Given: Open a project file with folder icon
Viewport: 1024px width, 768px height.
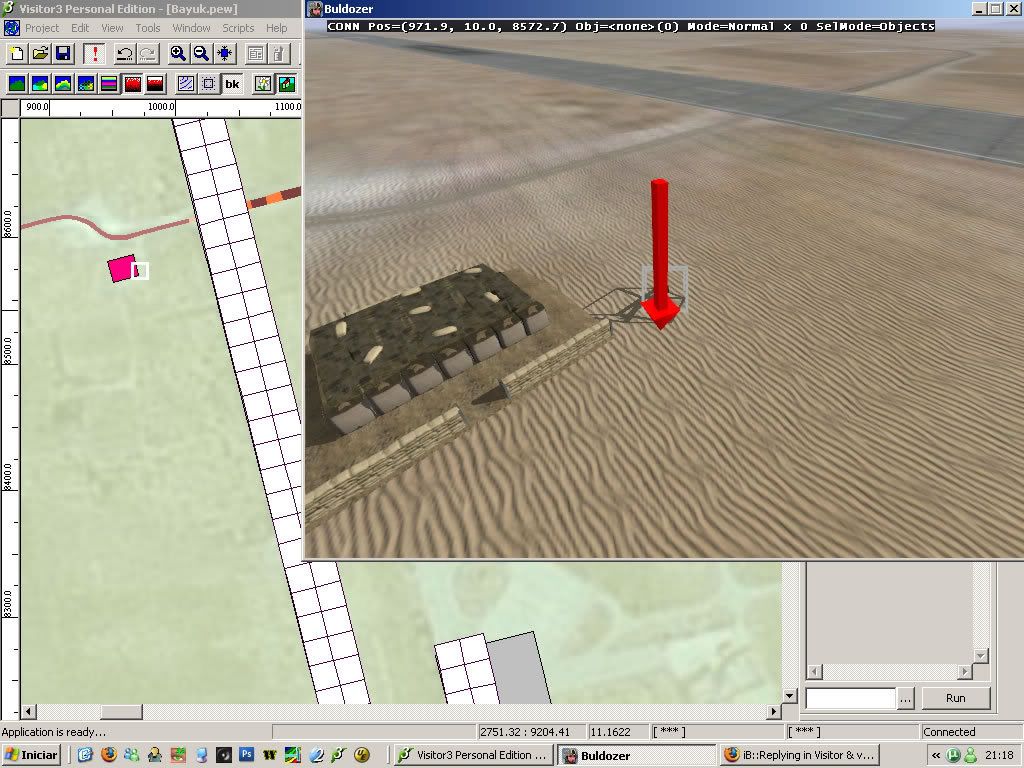Looking at the screenshot, I should click(40, 53).
